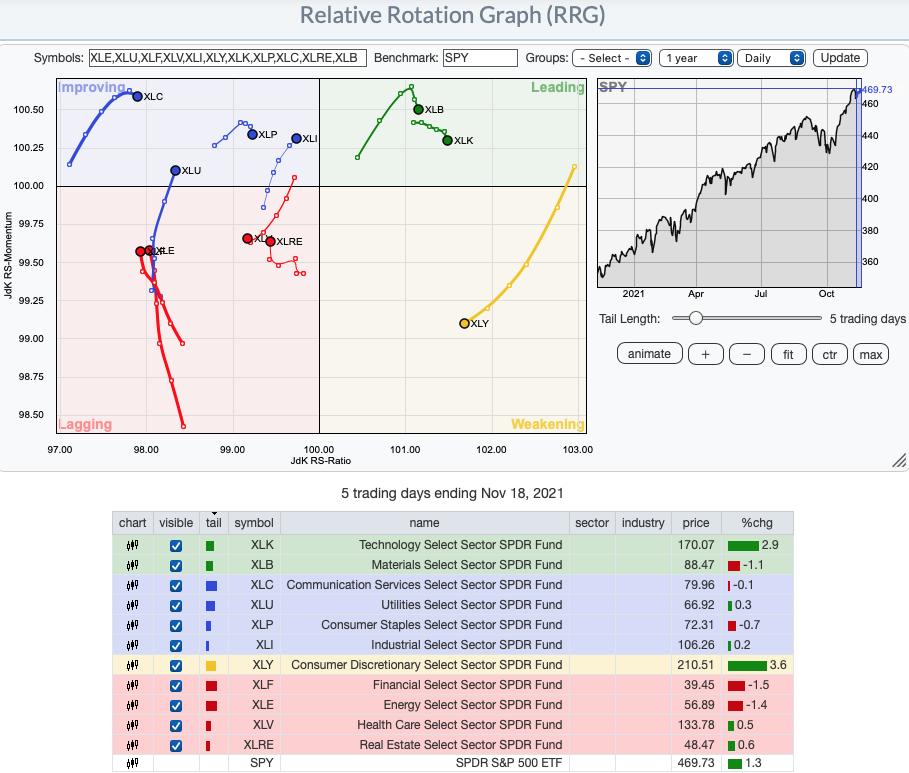Open chart icon for XLK row

click(x=132, y=545)
